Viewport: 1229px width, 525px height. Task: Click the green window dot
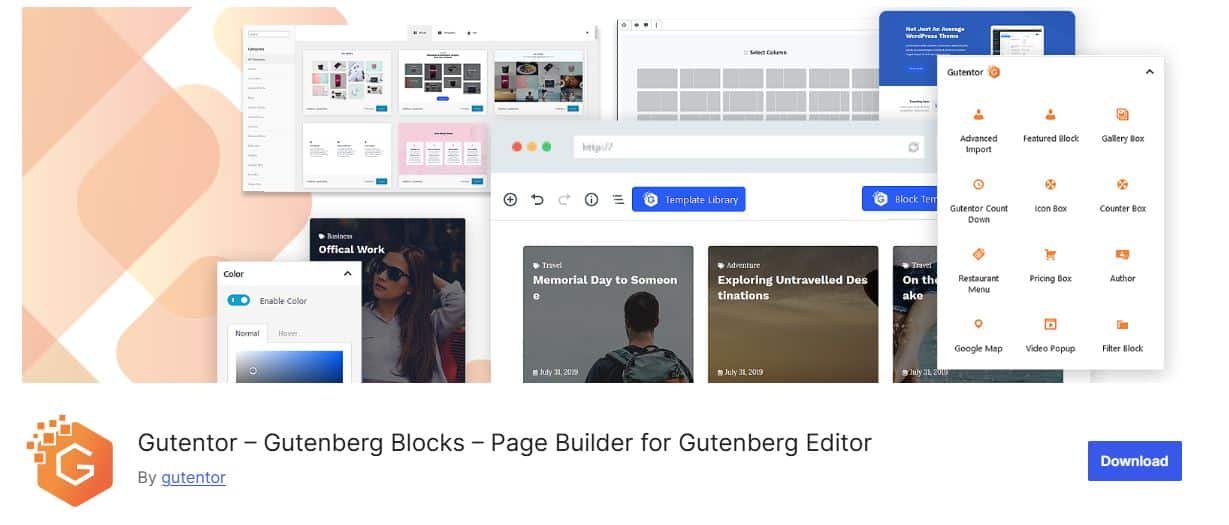click(546, 146)
